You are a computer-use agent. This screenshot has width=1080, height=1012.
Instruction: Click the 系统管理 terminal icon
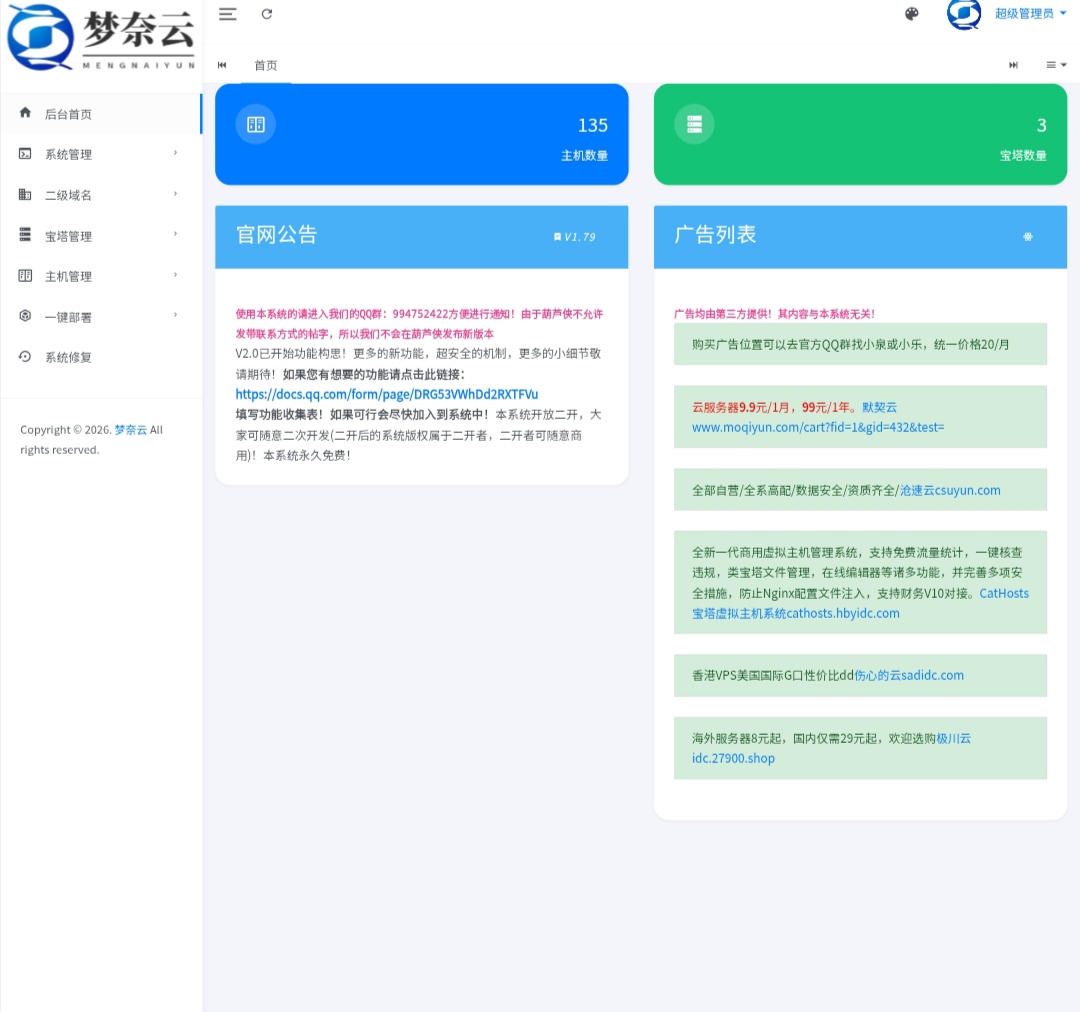point(25,154)
